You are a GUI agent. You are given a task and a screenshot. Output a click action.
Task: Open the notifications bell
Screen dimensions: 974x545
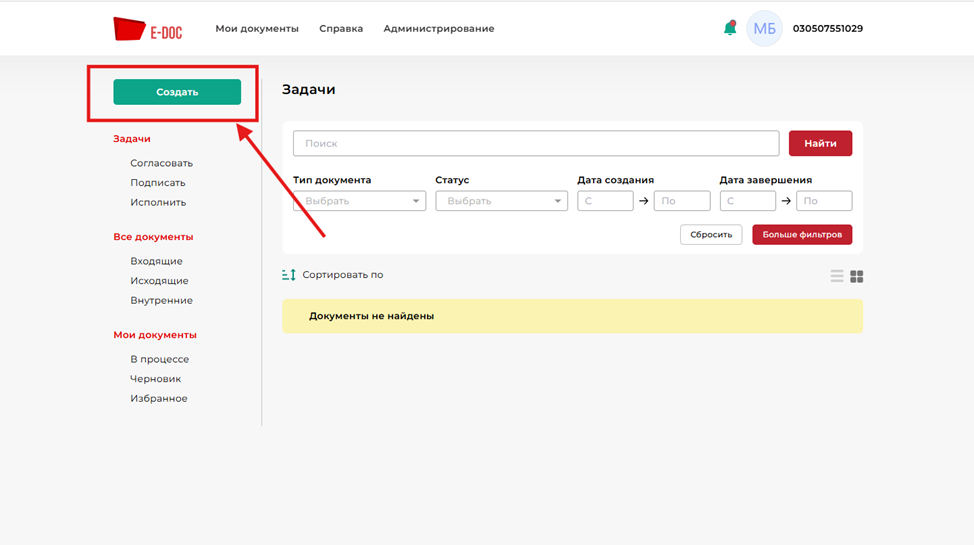coord(730,29)
